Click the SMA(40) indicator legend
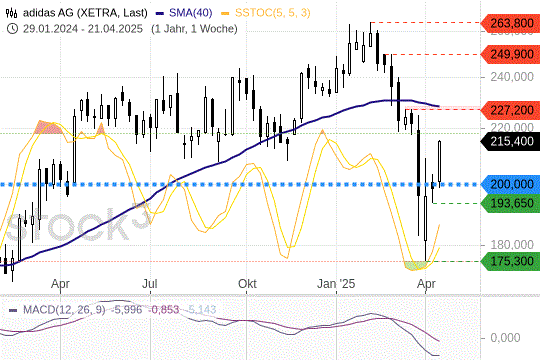The height and width of the screenshot is (360, 540). point(190,13)
